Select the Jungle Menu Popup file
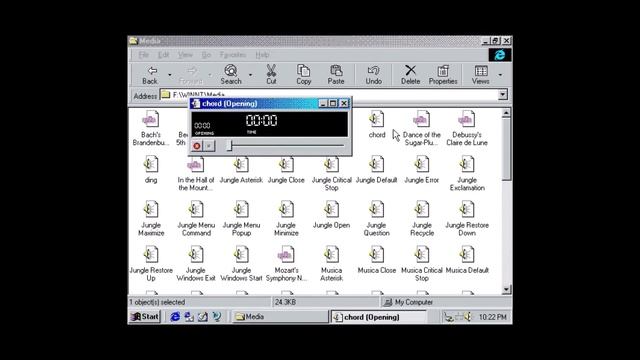Viewport: 640px width, 360px height. click(241, 218)
